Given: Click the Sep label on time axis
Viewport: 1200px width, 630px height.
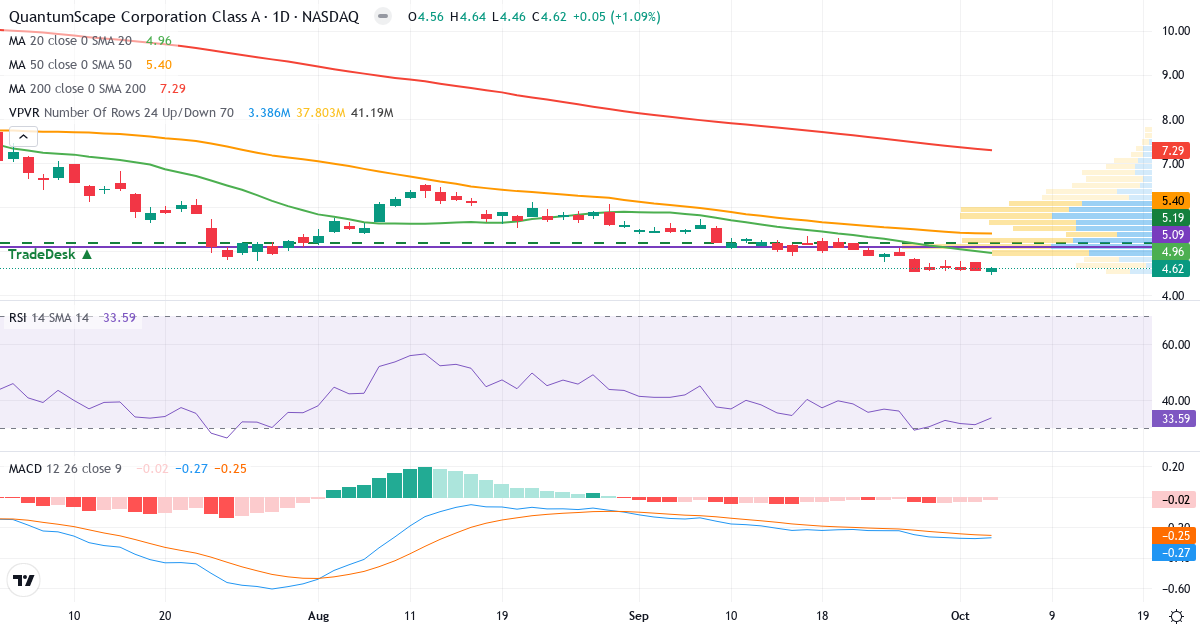Looking at the screenshot, I should [639, 616].
